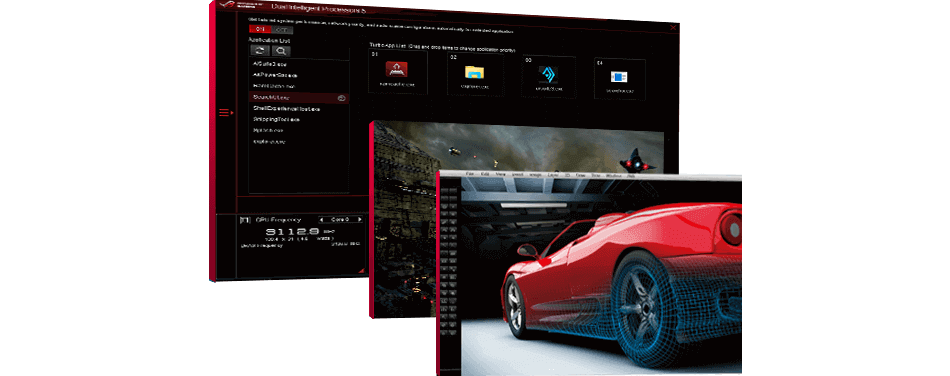Open the Layer menu in editor window
Screen dimensions: 950x376
pos(553,174)
